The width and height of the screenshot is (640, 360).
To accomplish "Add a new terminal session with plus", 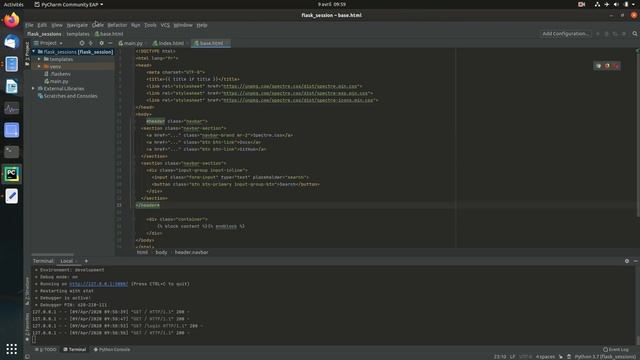I will (86, 261).
